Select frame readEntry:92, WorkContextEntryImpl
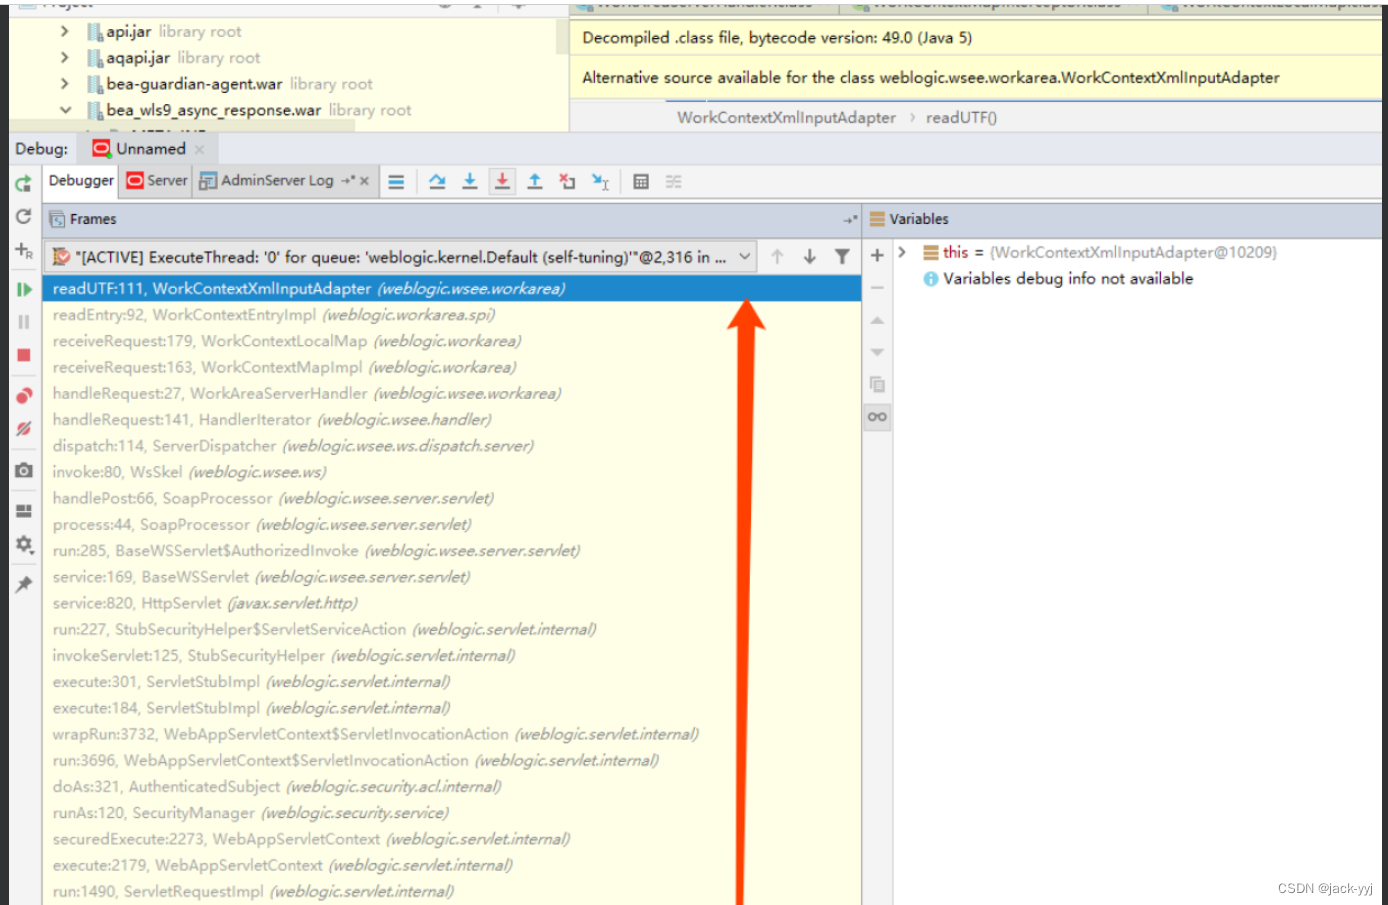The image size is (1388, 905). click(452, 315)
